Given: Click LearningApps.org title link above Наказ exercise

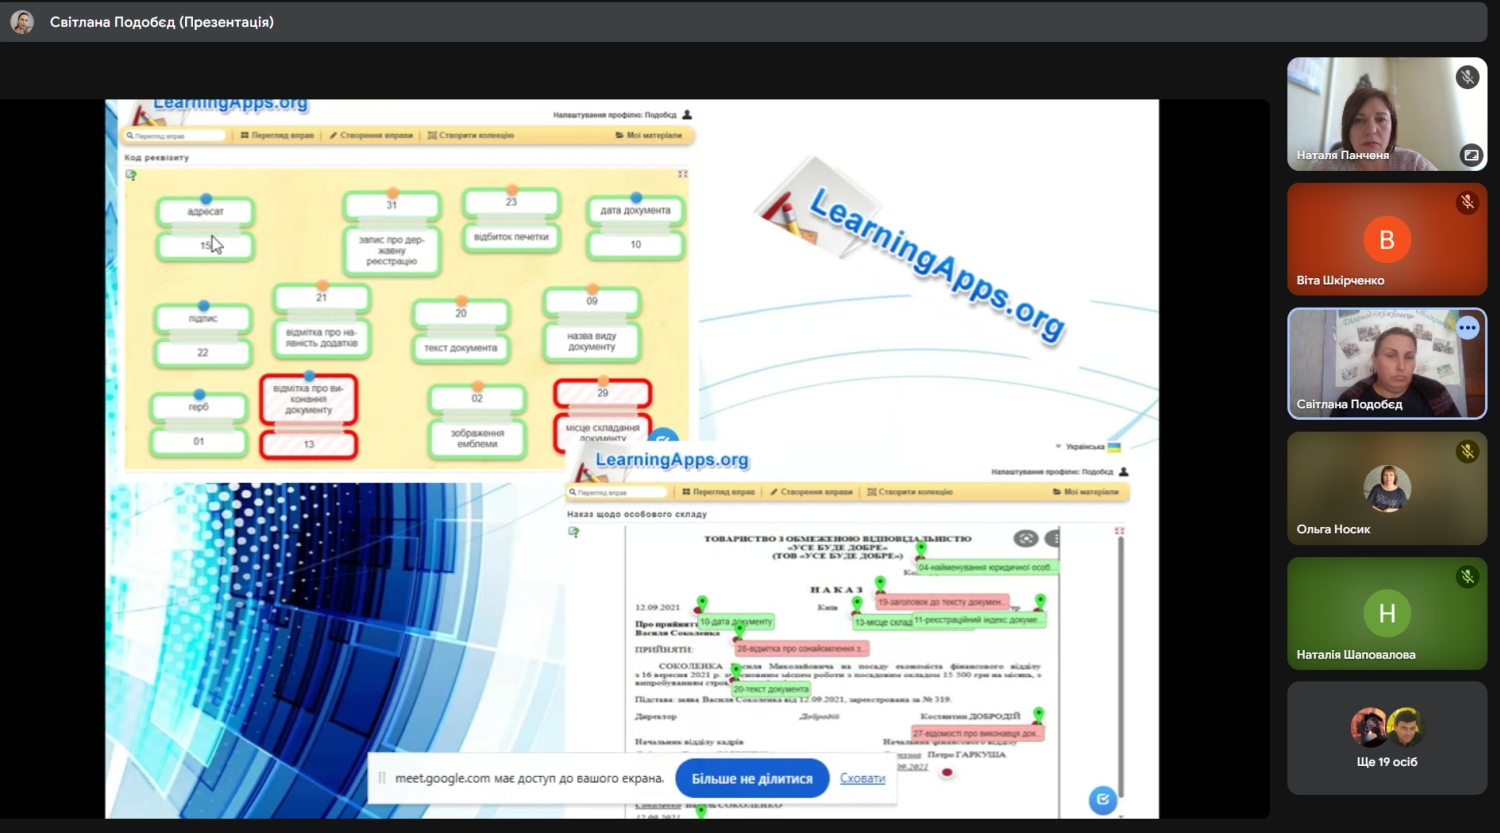Looking at the screenshot, I should coord(671,459).
